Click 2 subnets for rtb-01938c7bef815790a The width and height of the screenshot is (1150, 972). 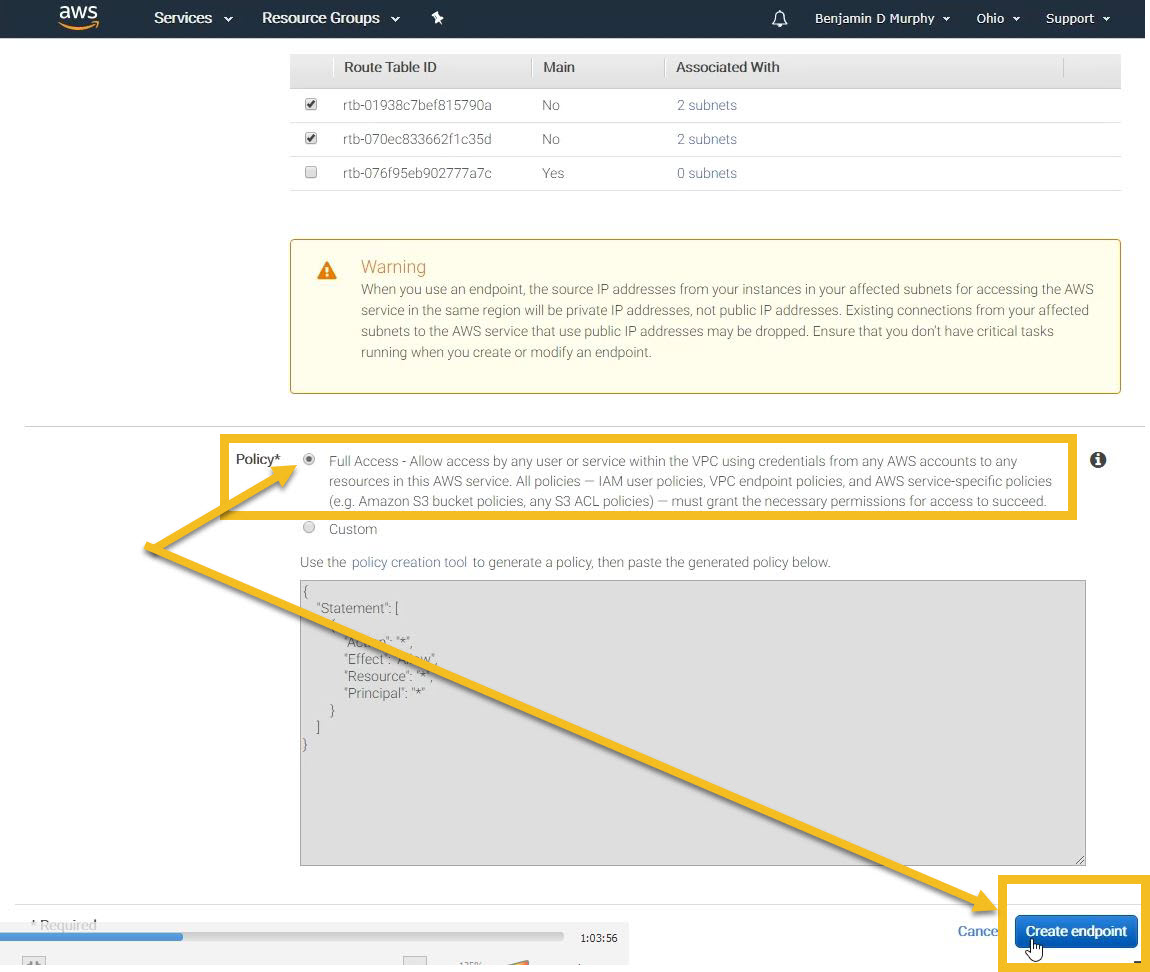706,105
